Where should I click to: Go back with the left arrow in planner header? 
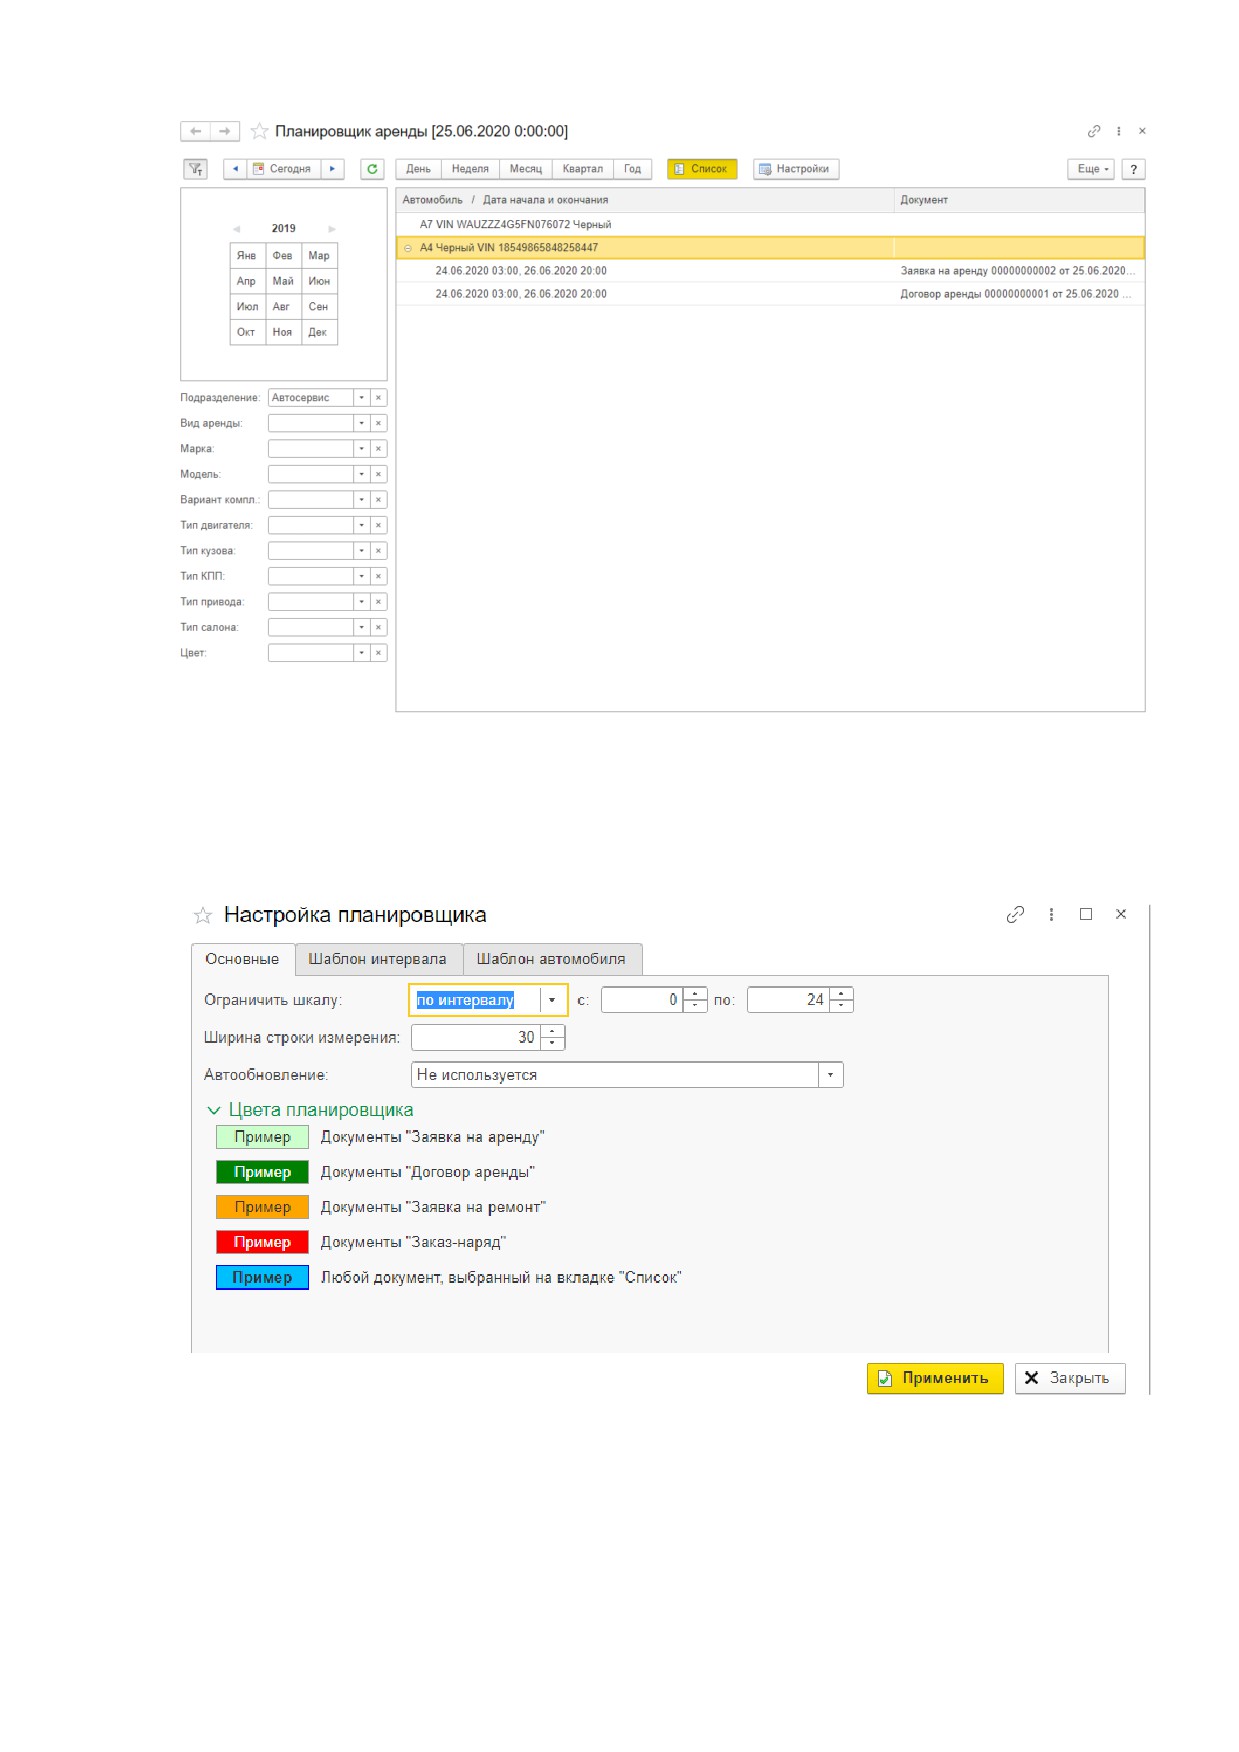195,131
